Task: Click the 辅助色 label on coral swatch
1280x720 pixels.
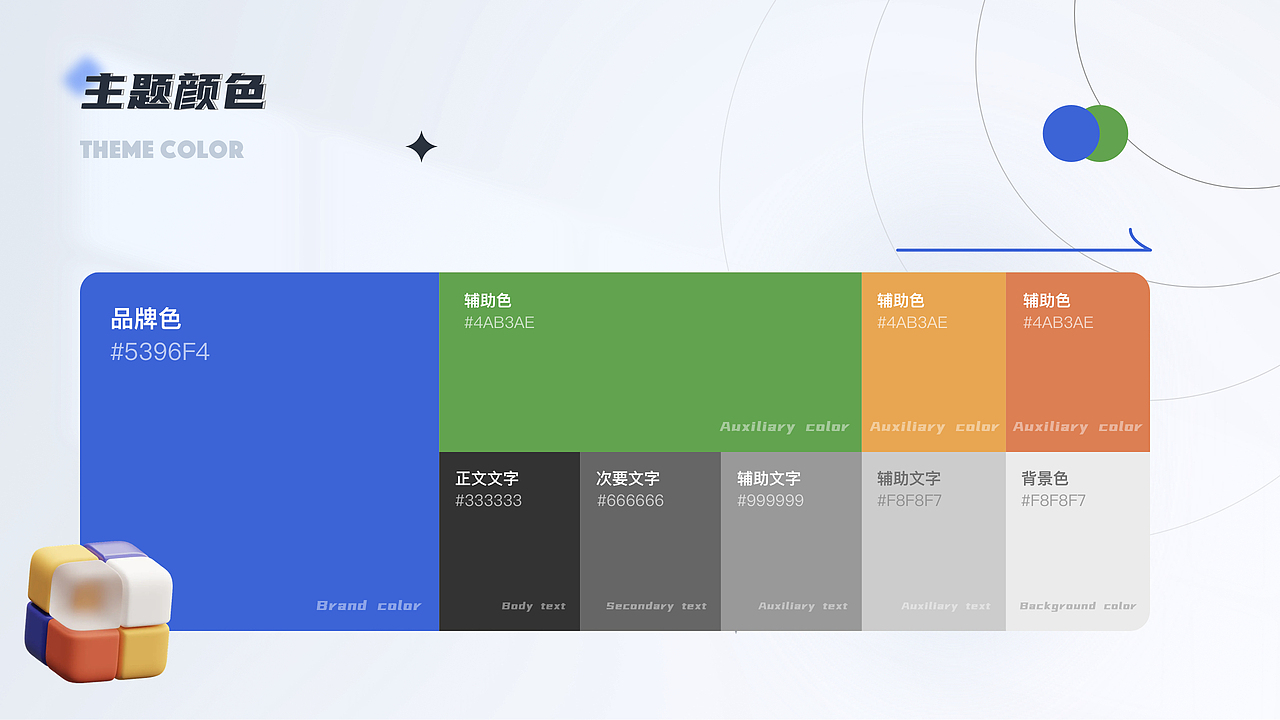Action: click(x=1047, y=300)
